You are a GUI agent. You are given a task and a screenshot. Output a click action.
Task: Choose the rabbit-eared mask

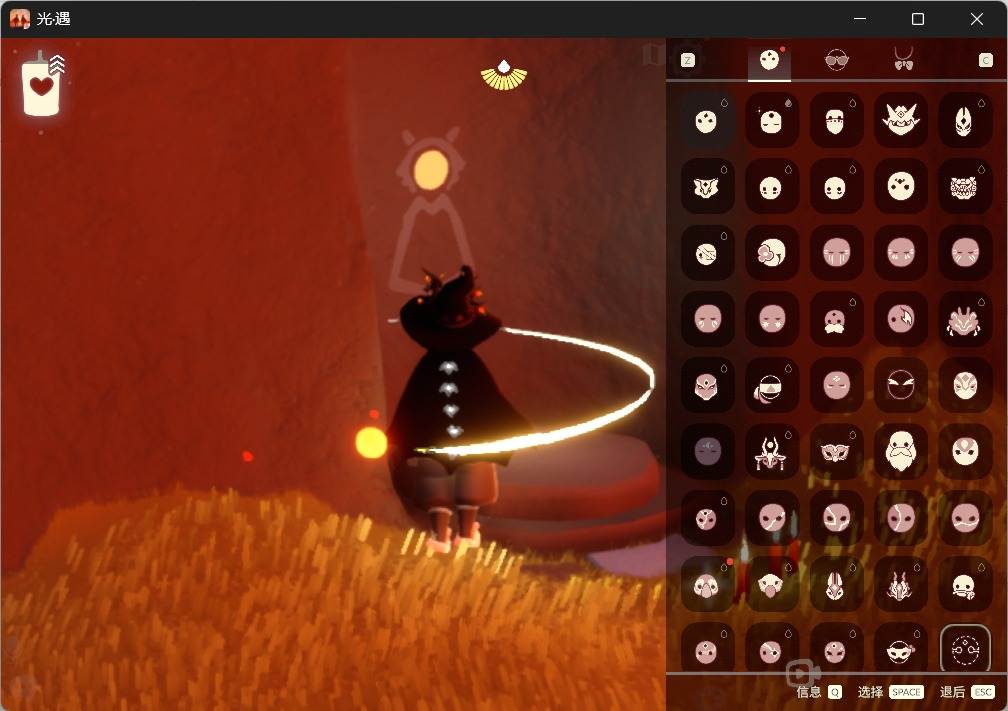(836, 584)
